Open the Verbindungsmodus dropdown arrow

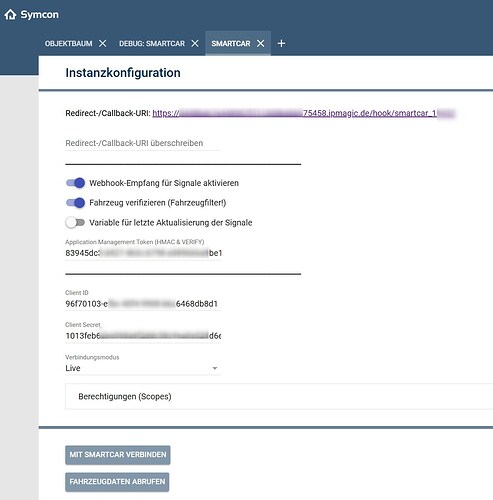coord(215,368)
